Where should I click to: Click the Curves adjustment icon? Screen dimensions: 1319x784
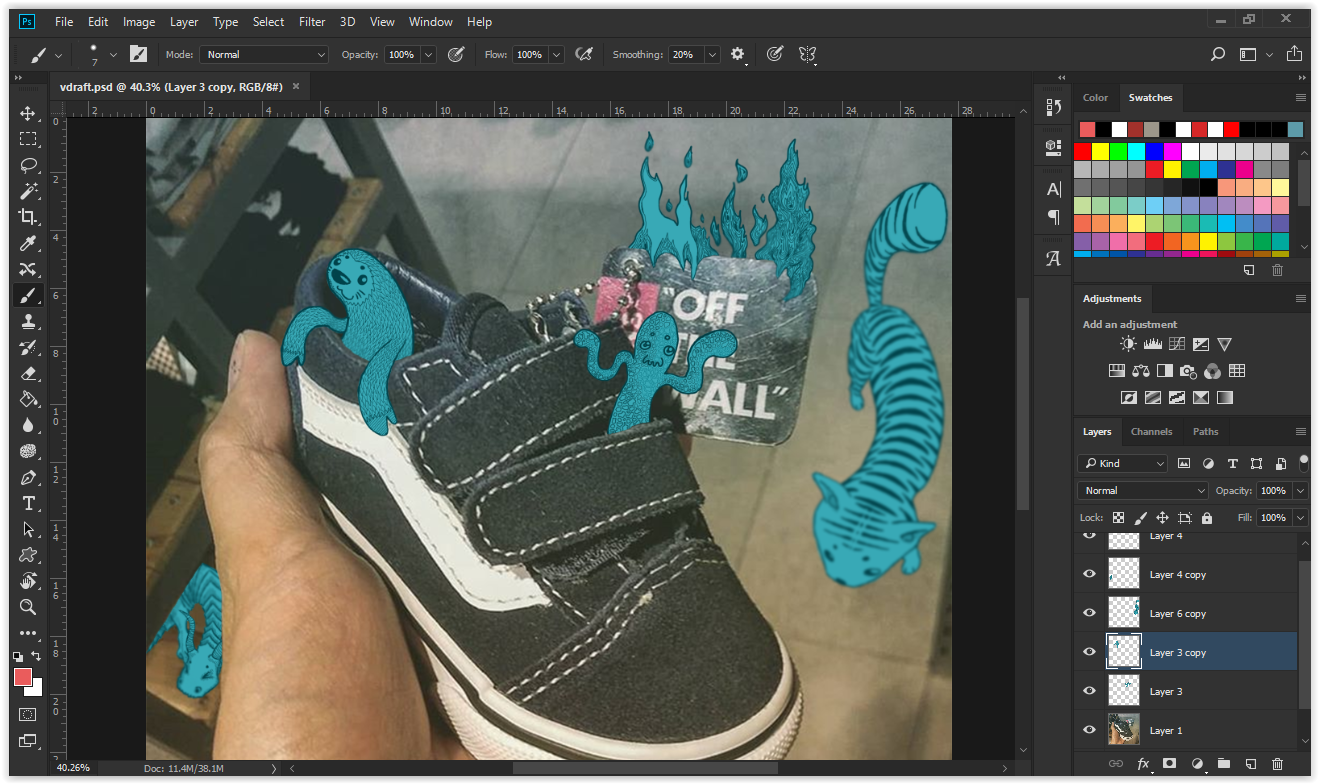tap(1176, 344)
